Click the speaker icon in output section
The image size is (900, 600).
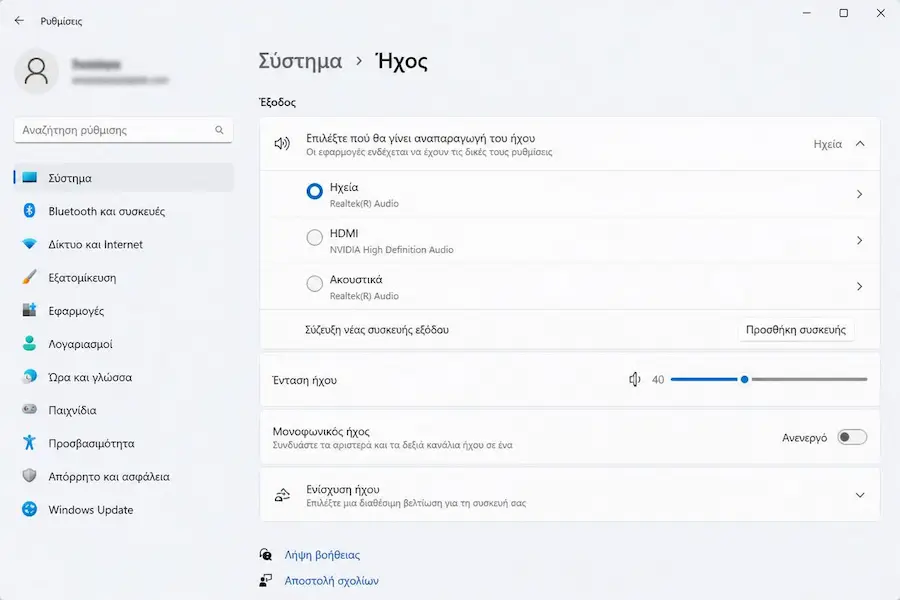[282, 144]
